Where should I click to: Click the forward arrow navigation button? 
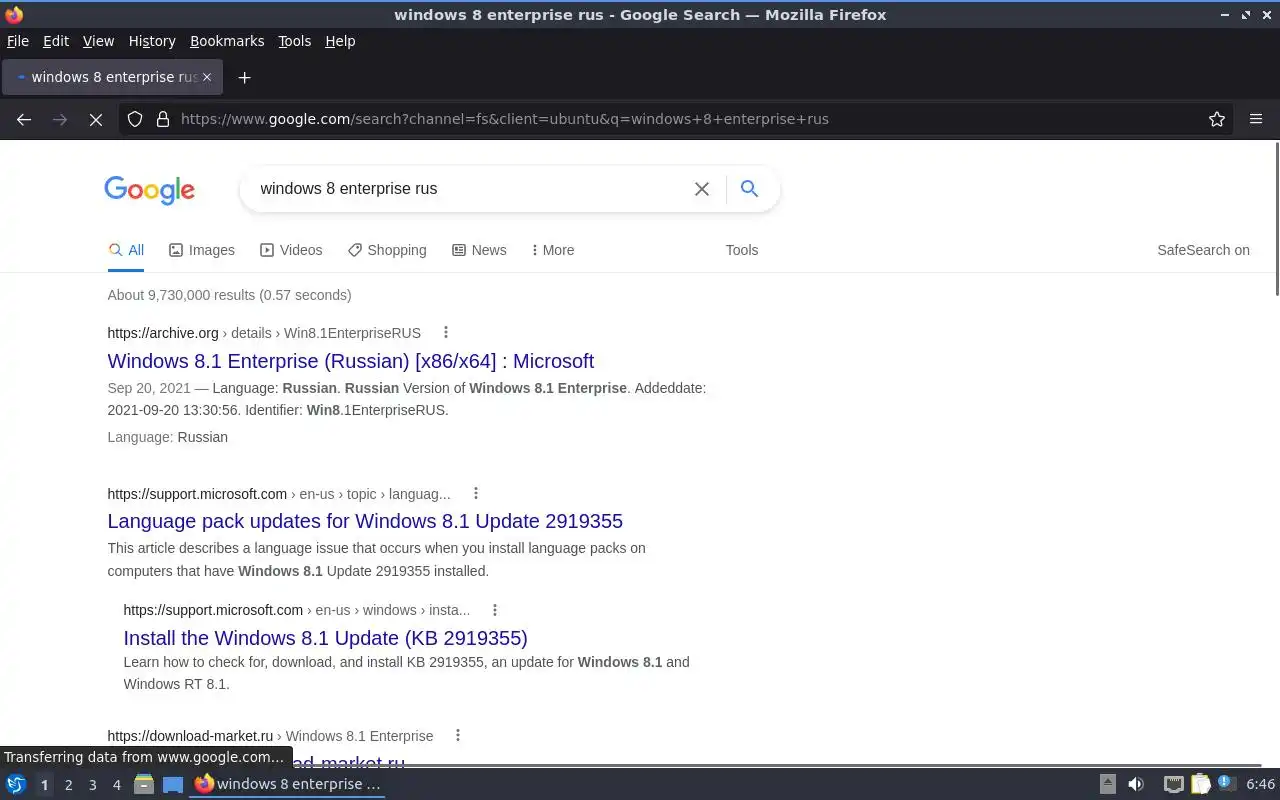pos(60,119)
